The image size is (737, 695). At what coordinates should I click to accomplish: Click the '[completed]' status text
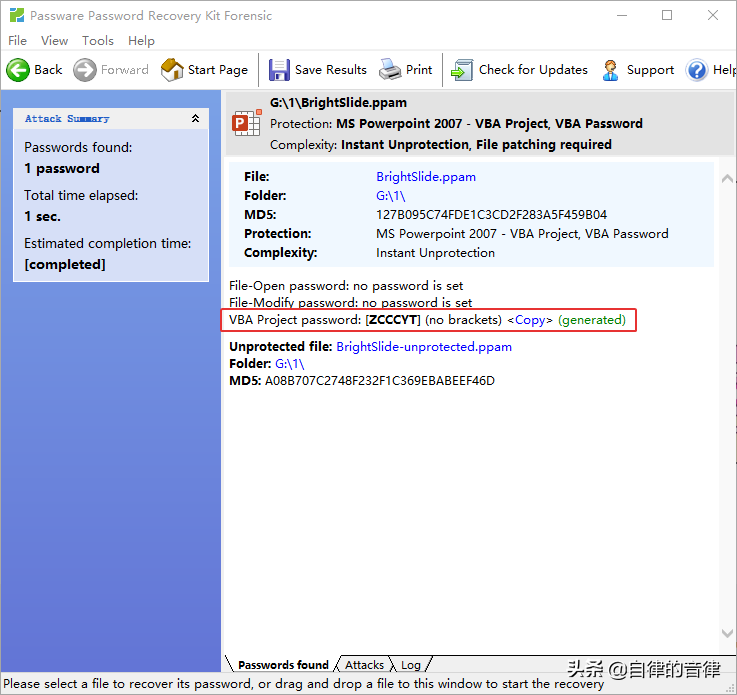65,265
